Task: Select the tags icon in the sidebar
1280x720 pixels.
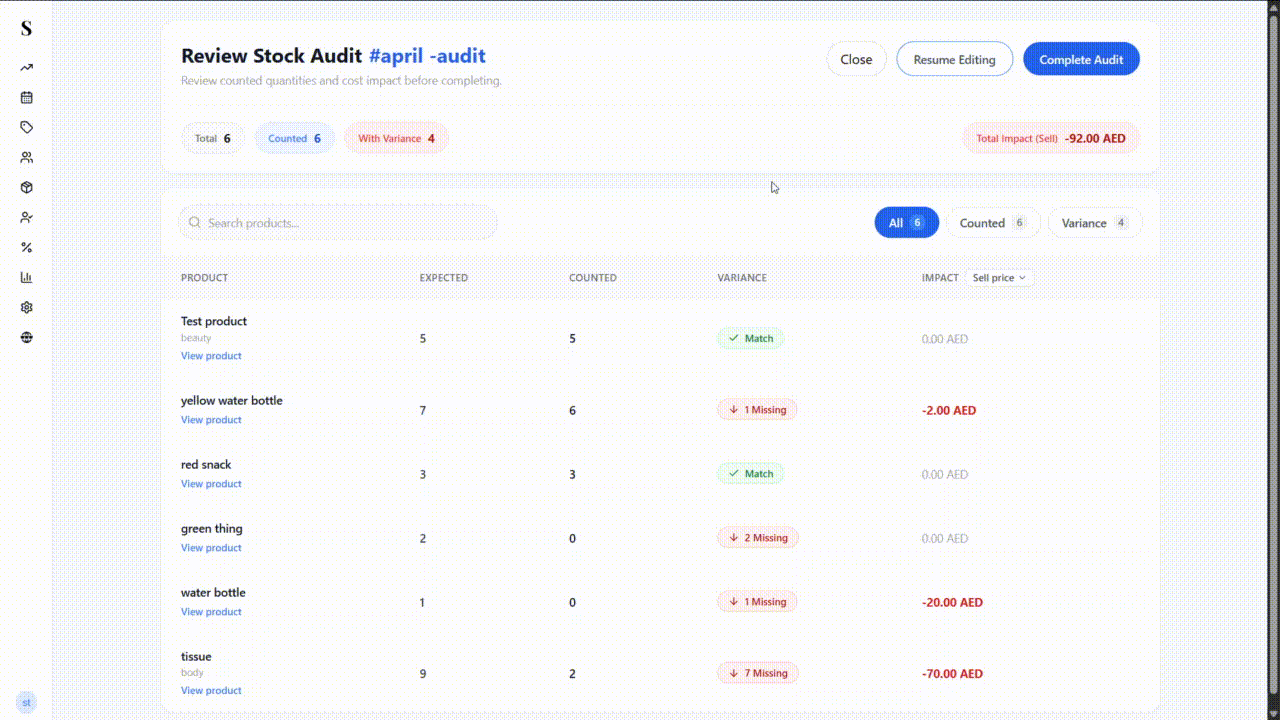Action: click(25, 127)
